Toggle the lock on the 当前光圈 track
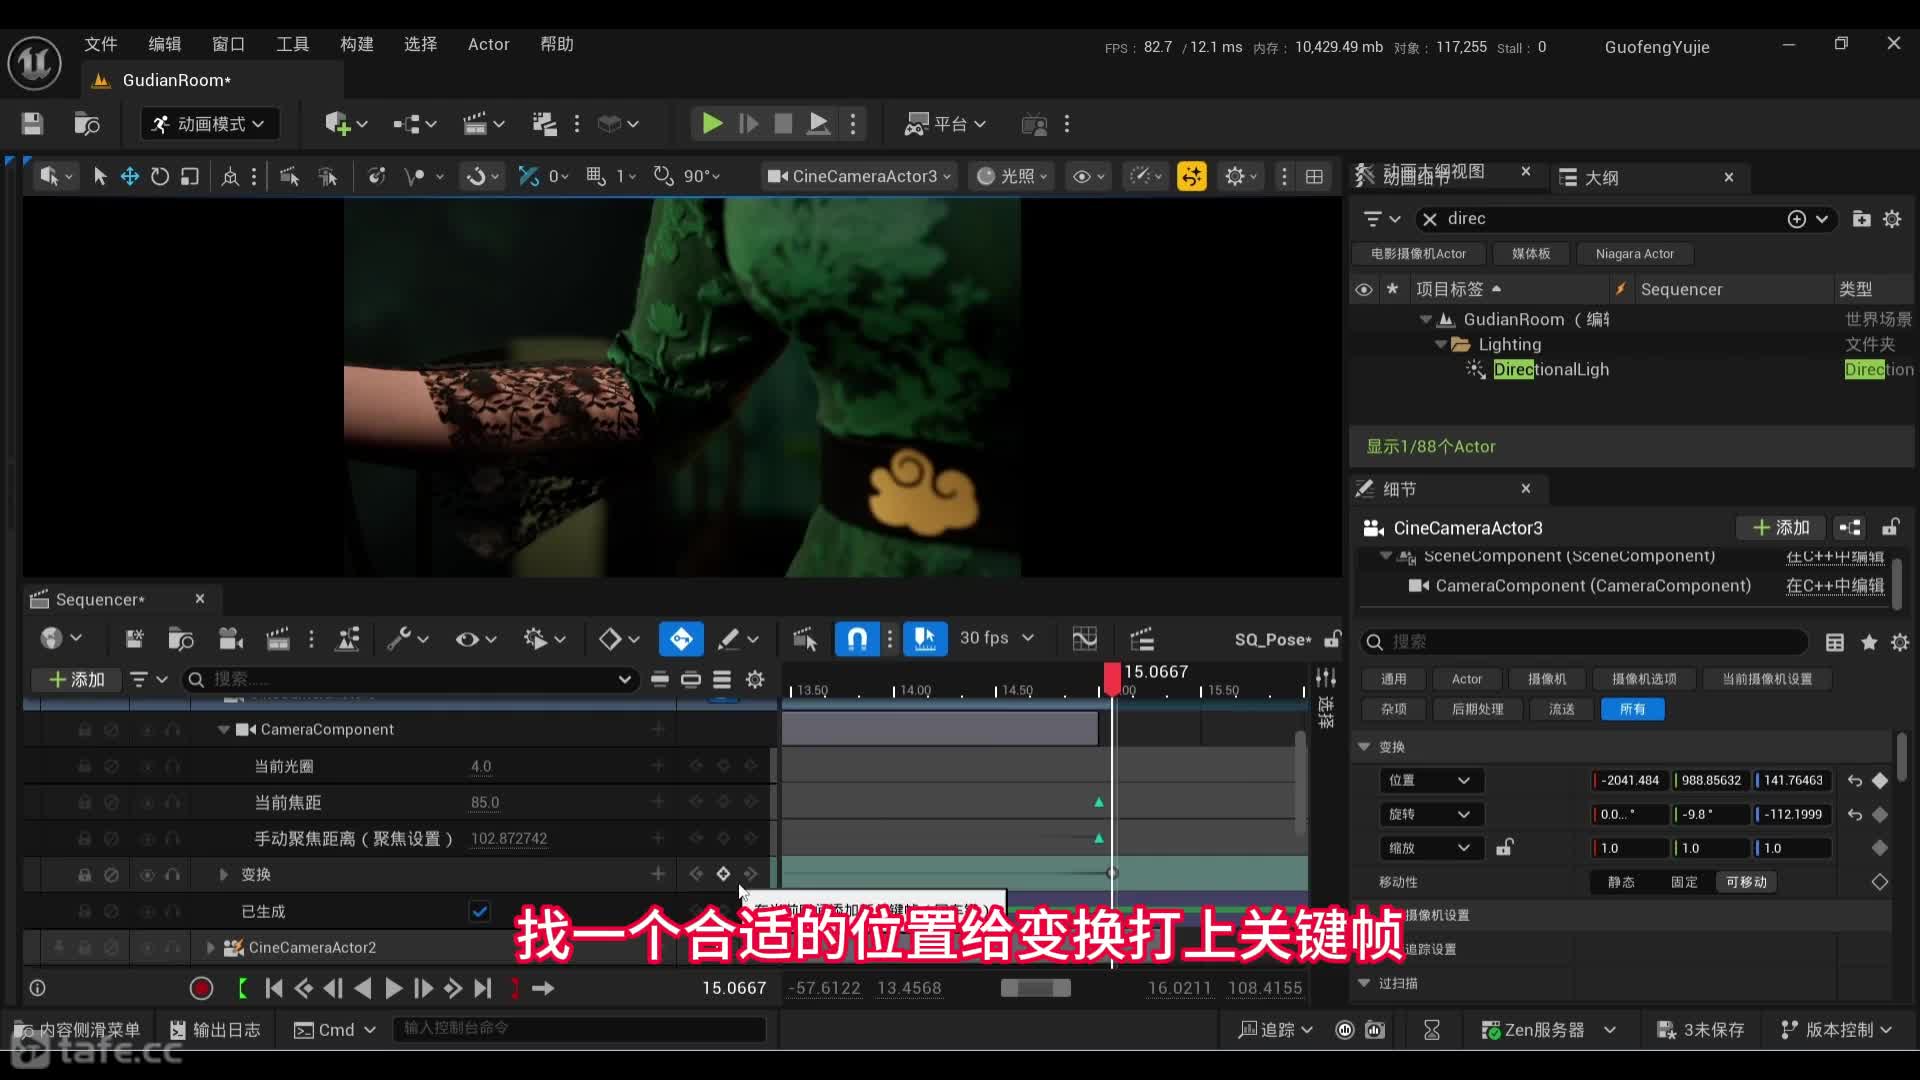Viewport: 1920px width, 1080px height. pos(84,766)
